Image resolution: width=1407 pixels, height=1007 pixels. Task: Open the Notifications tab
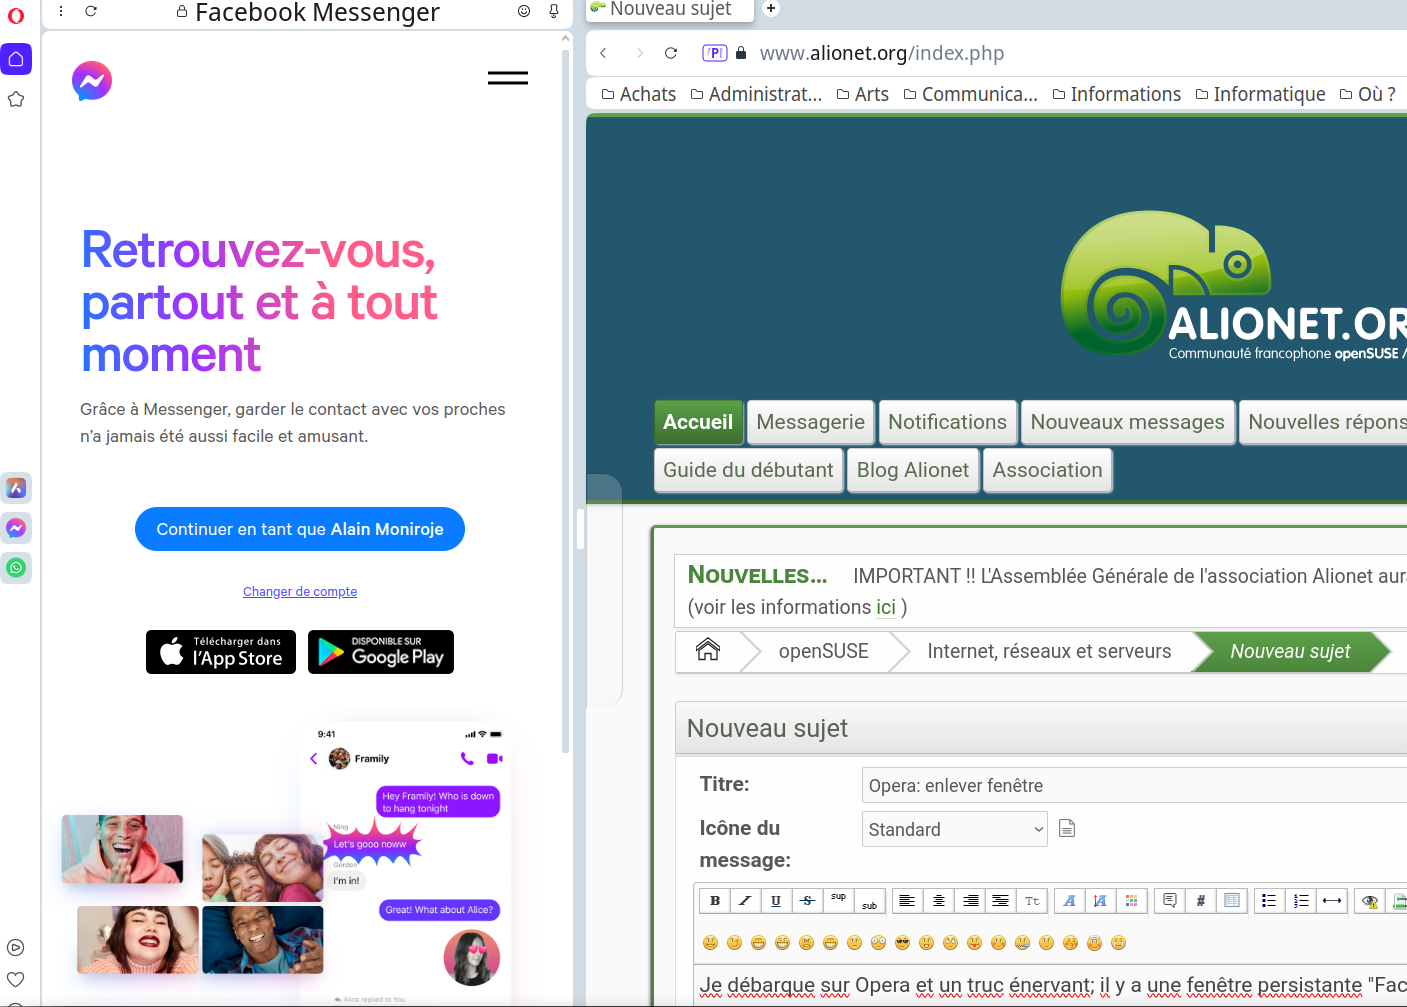tap(948, 422)
